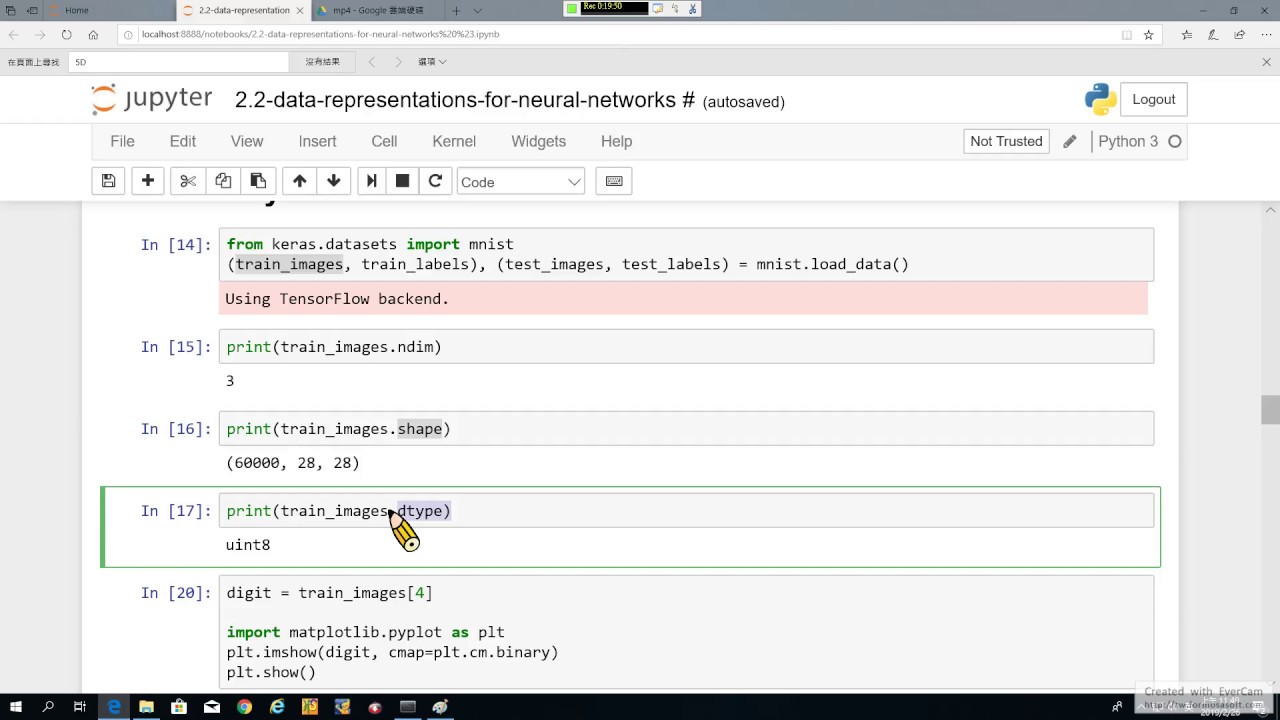The image size is (1280, 720).
Task: Add this page to favorites star
Action: click(x=1149, y=34)
